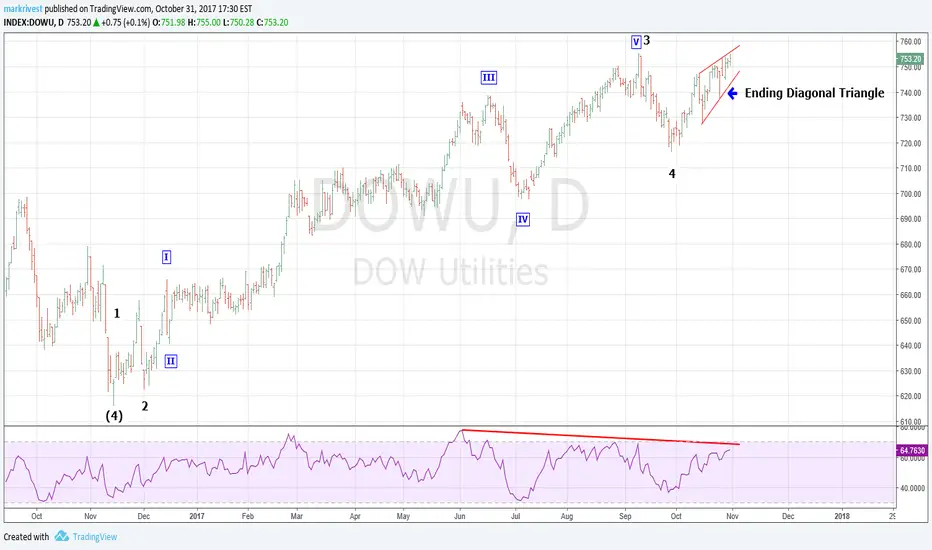Select the green 753.20 last-price tag

coord(910,59)
